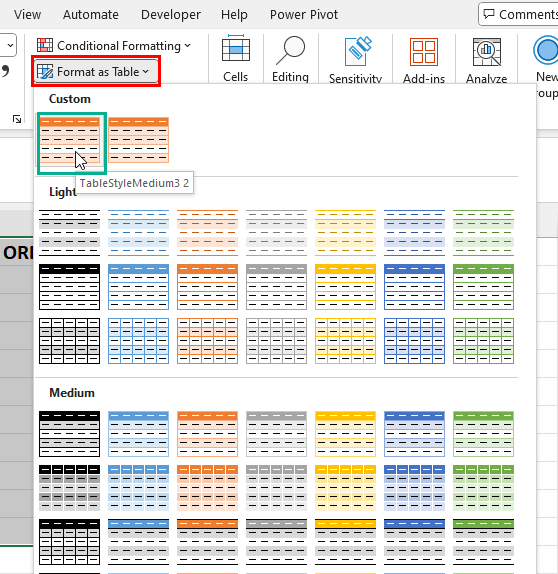Switch to the Power Pivot tab
The width and height of the screenshot is (558, 574).
pos(304,15)
